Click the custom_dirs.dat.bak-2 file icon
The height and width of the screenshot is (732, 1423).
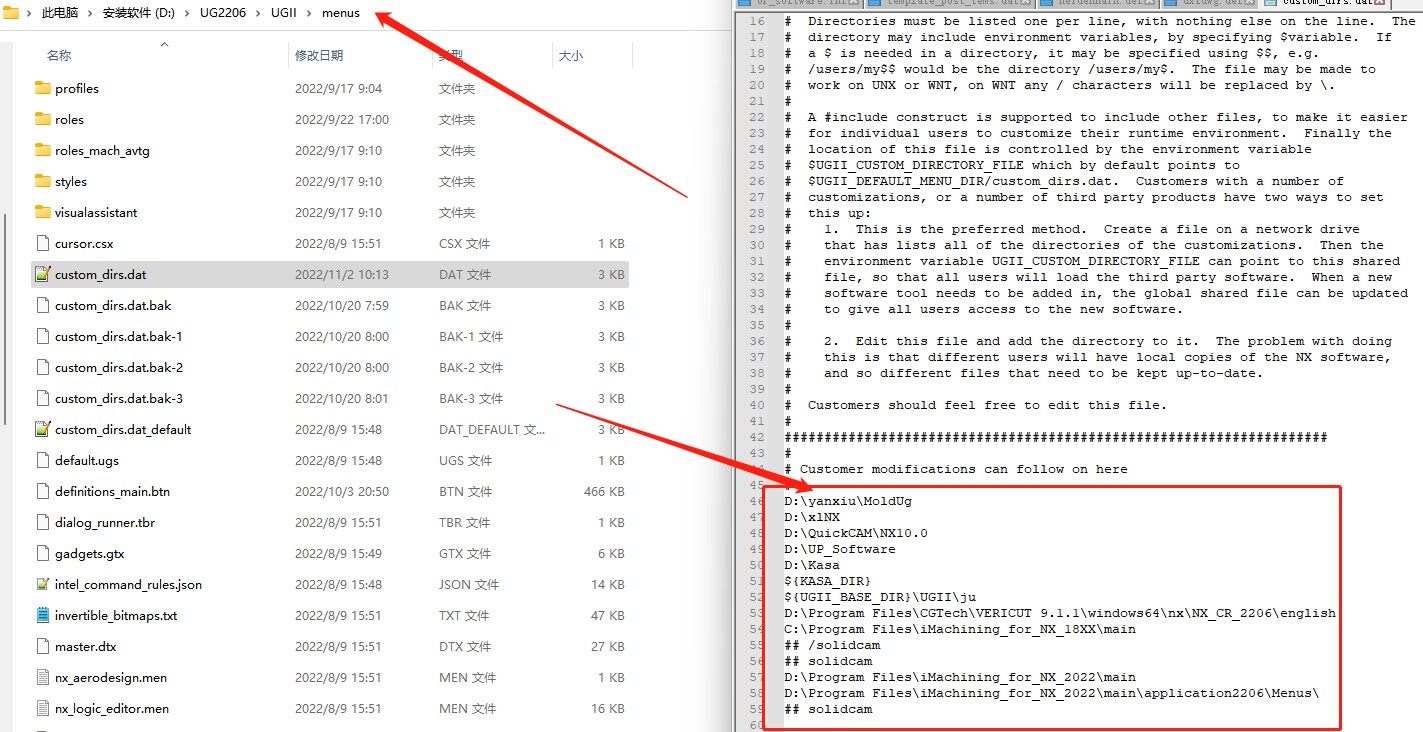[x=42, y=367]
